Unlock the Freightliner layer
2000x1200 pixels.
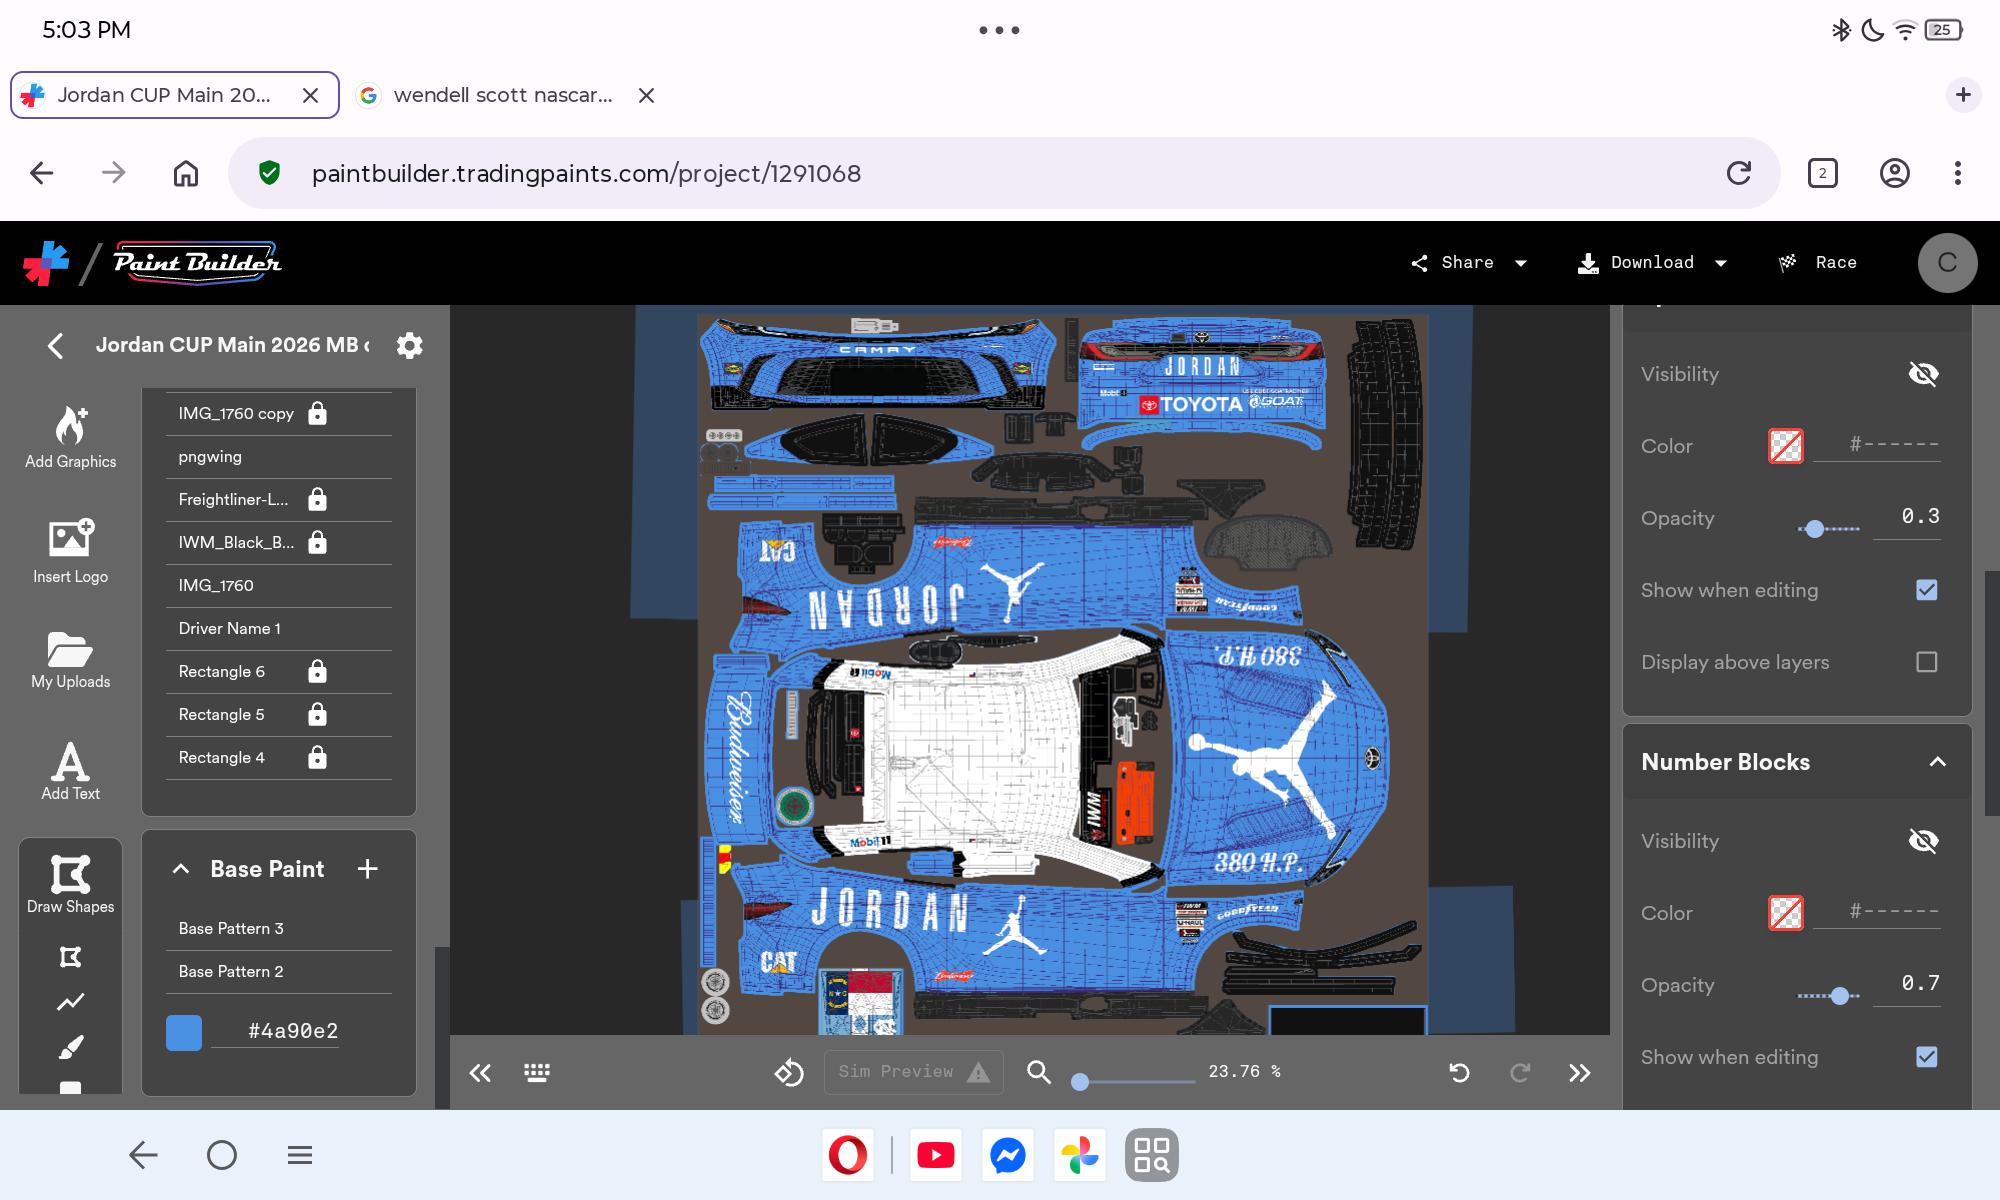[318, 499]
